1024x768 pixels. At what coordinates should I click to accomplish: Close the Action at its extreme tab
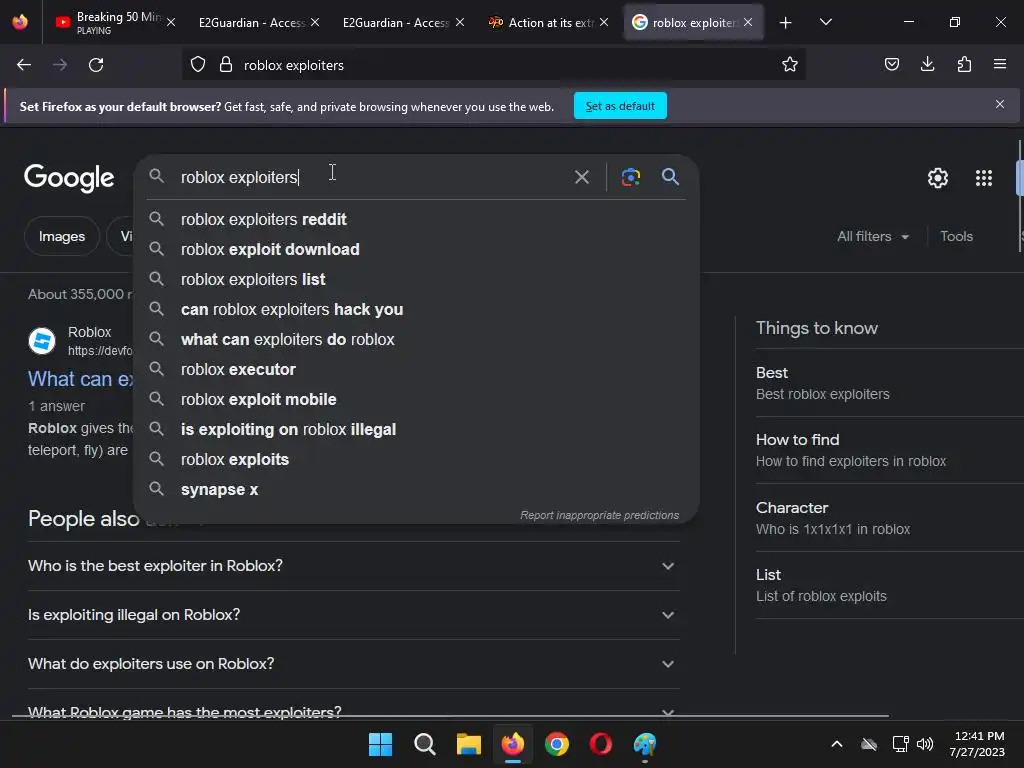[603, 23]
